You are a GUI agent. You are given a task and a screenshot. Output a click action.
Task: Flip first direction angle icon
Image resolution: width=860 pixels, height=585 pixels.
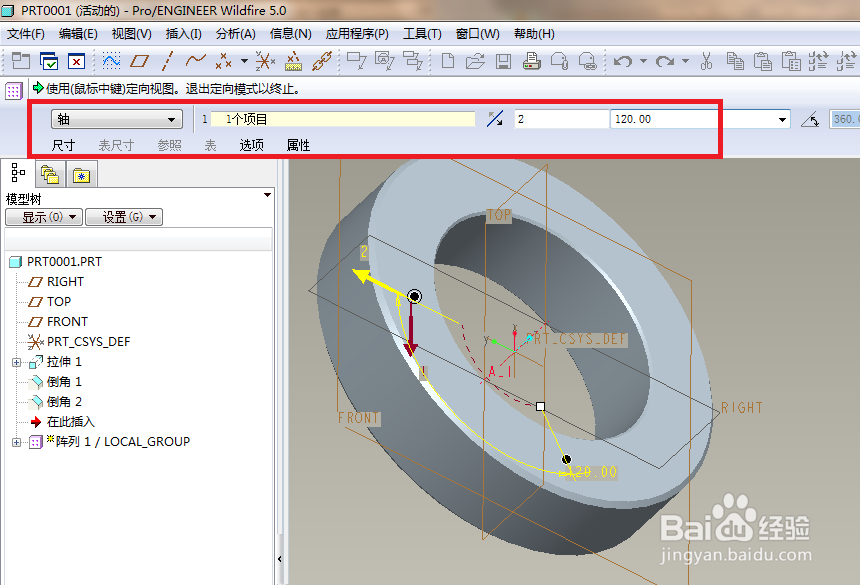pyautogui.click(x=495, y=119)
